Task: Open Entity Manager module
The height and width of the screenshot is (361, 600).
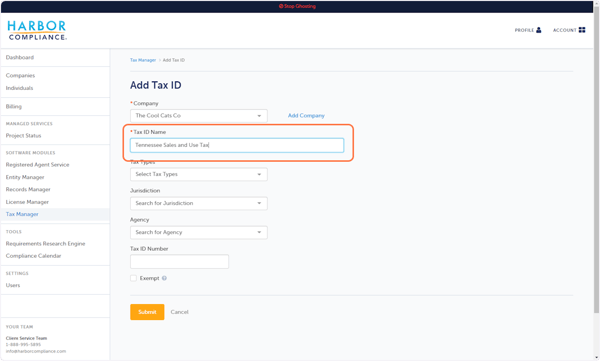Action: 25,177
